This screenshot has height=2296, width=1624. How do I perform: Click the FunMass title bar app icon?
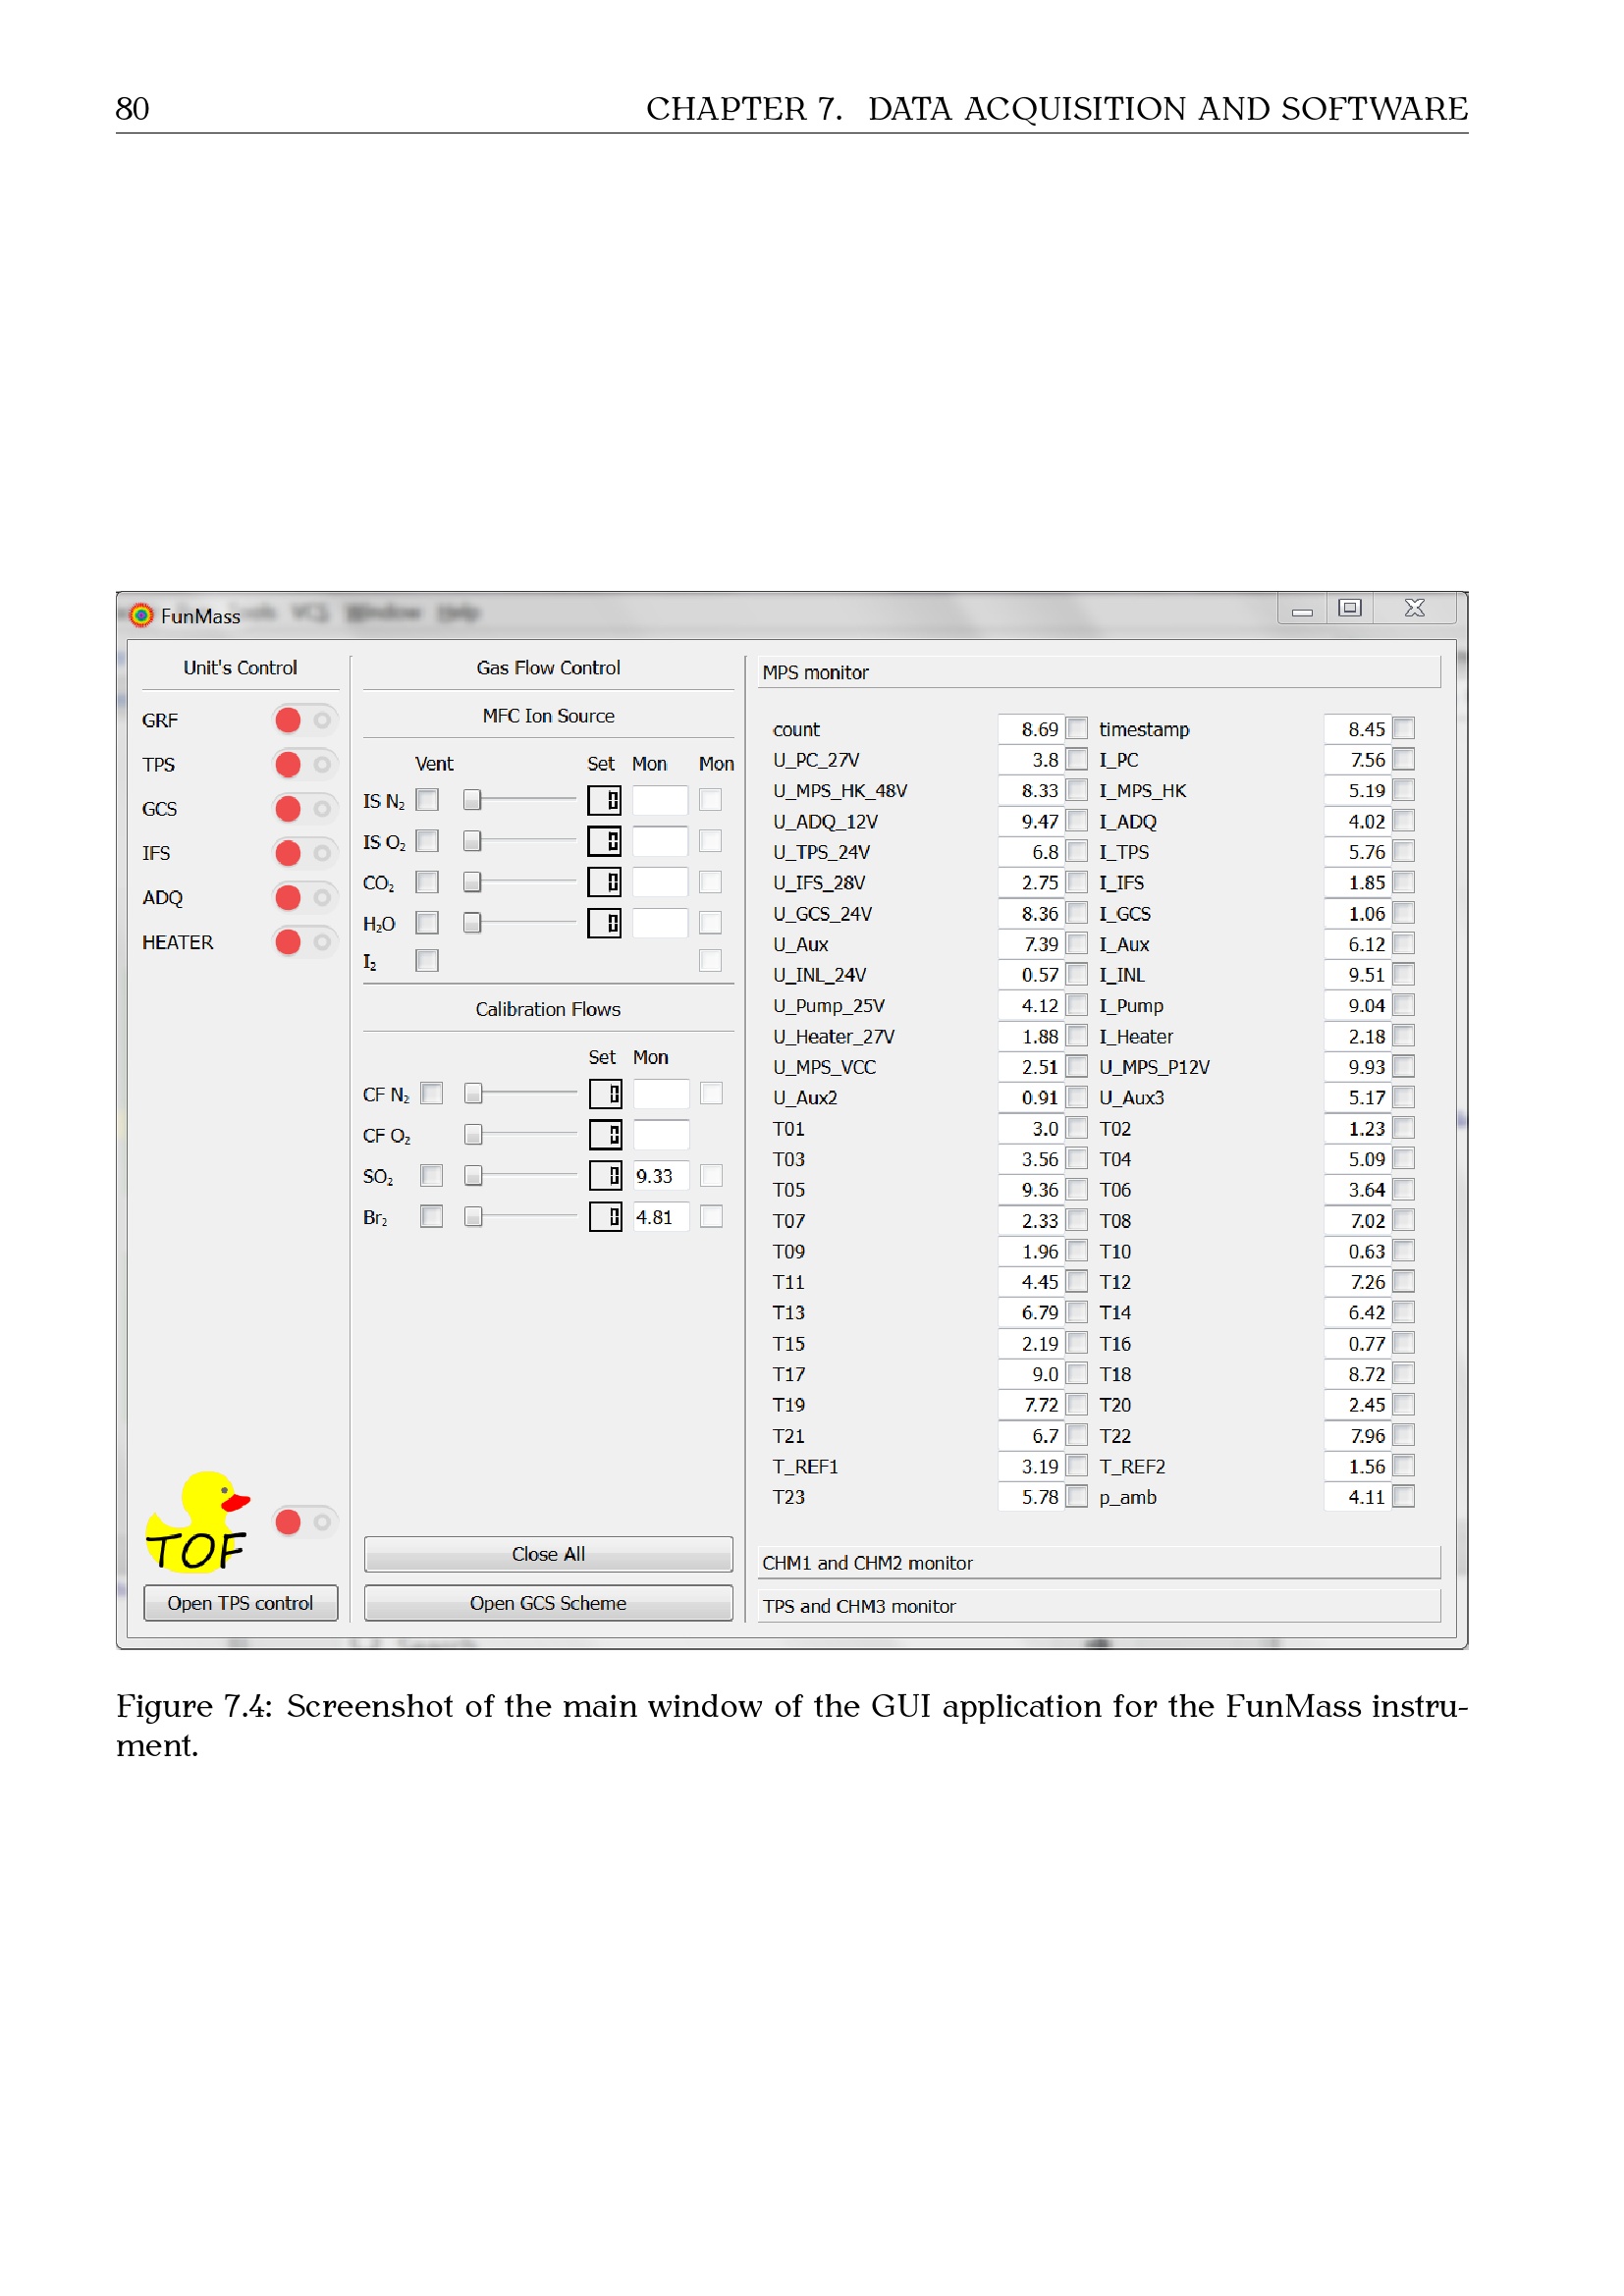coord(142,615)
